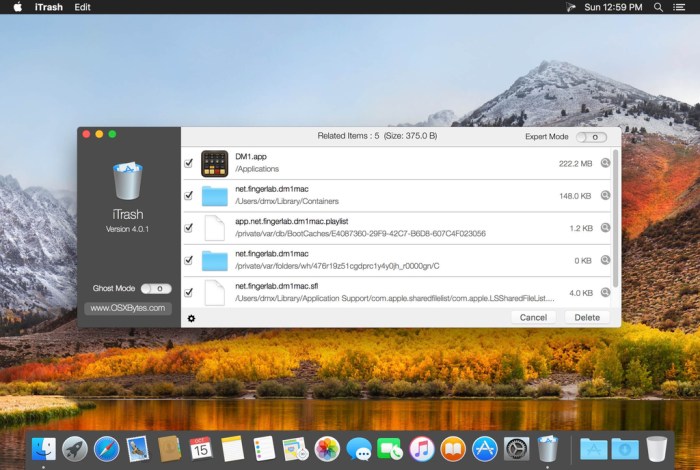Click the magnifier icon on the 0 KB row
Viewport: 700px width, 470px height.
(605, 260)
